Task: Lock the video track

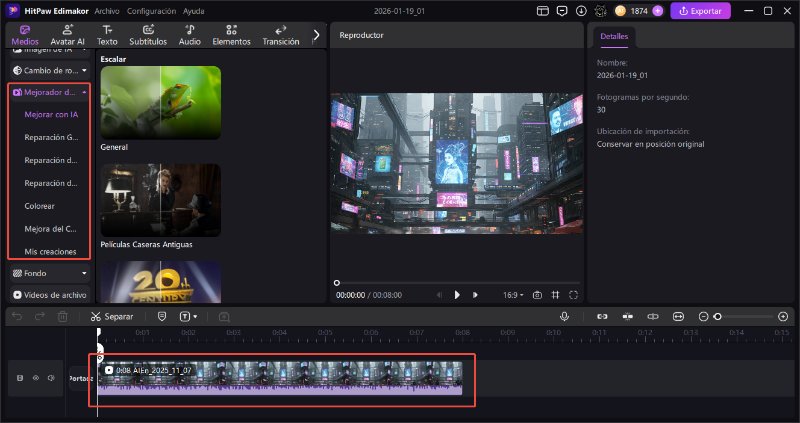Action: point(20,378)
